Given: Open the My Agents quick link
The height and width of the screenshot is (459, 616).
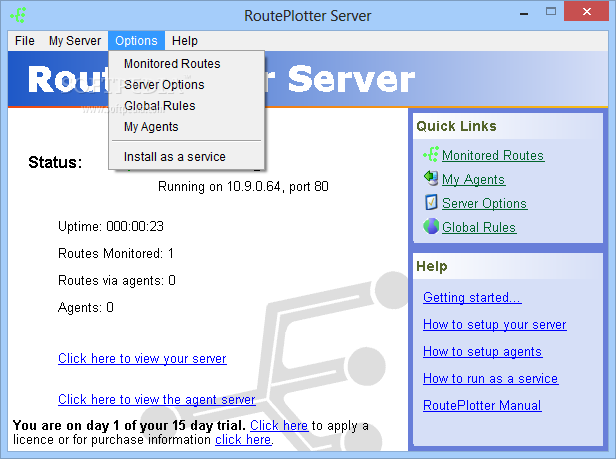Looking at the screenshot, I should click(473, 179).
